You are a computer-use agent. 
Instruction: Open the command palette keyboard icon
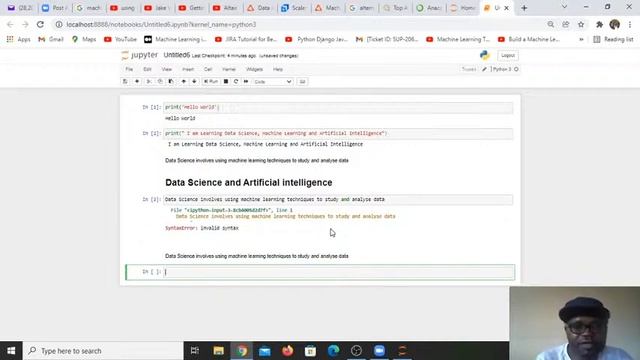pos(302,82)
